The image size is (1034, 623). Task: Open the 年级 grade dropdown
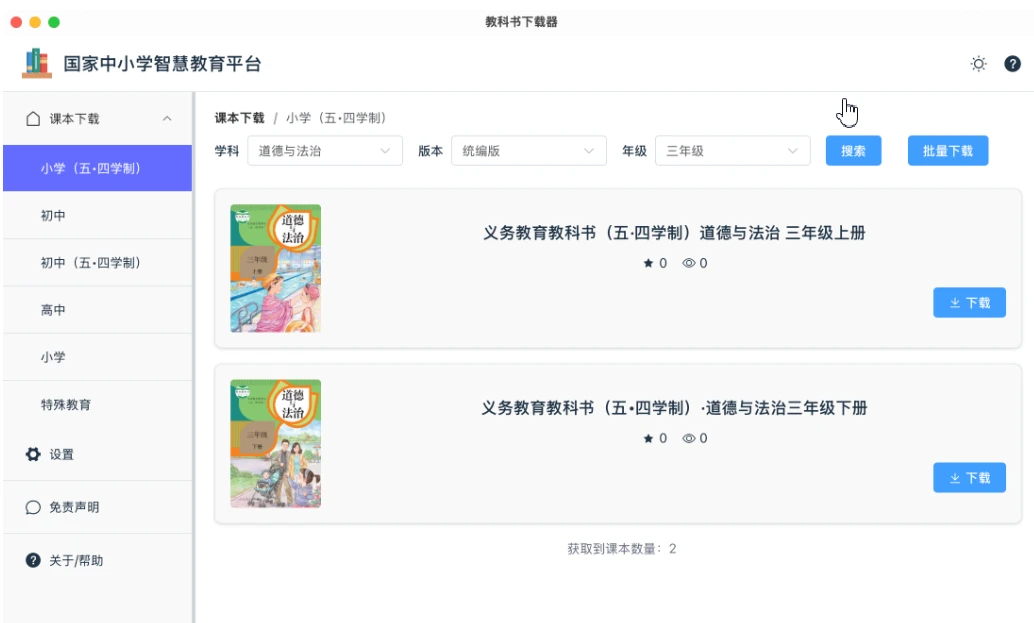[732, 151]
